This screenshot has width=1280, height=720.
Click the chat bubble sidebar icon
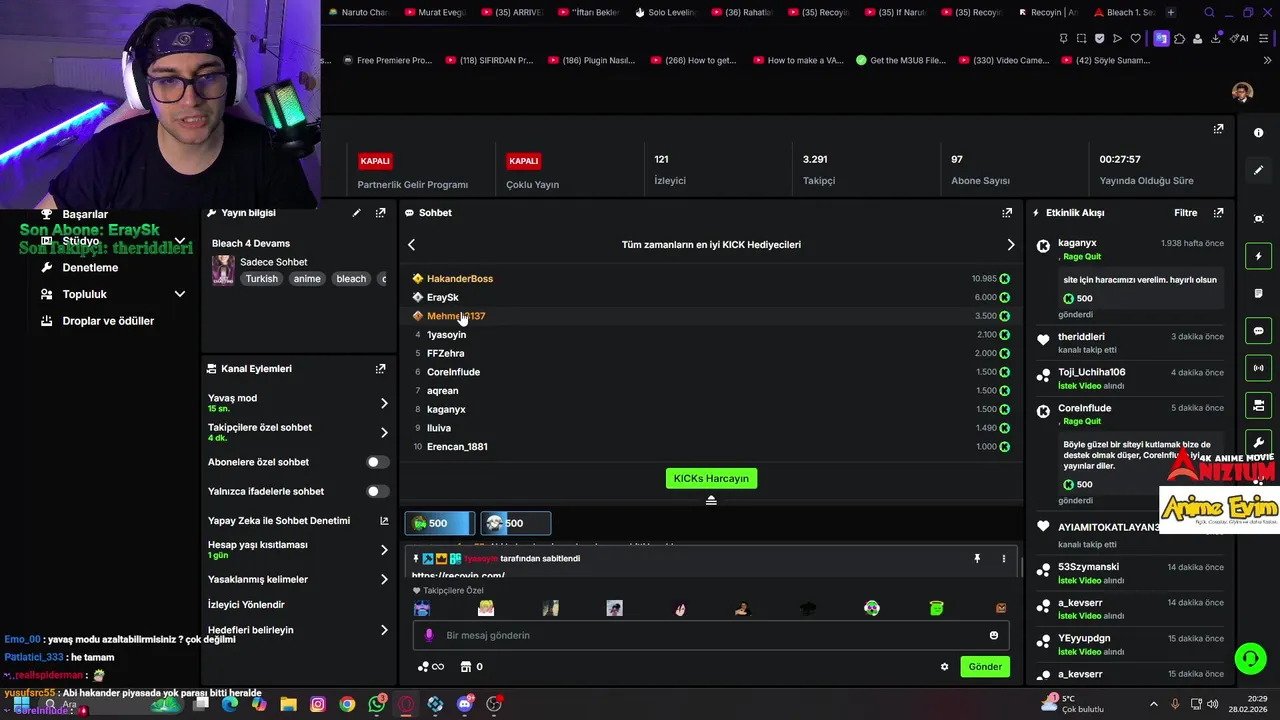(x=1258, y=331)
